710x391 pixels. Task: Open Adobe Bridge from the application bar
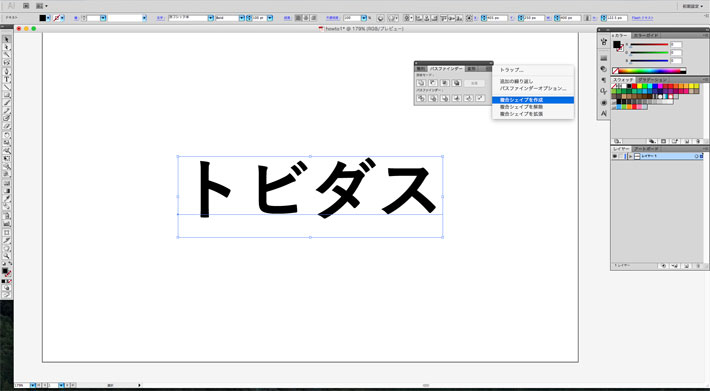[x=26, y=6]
